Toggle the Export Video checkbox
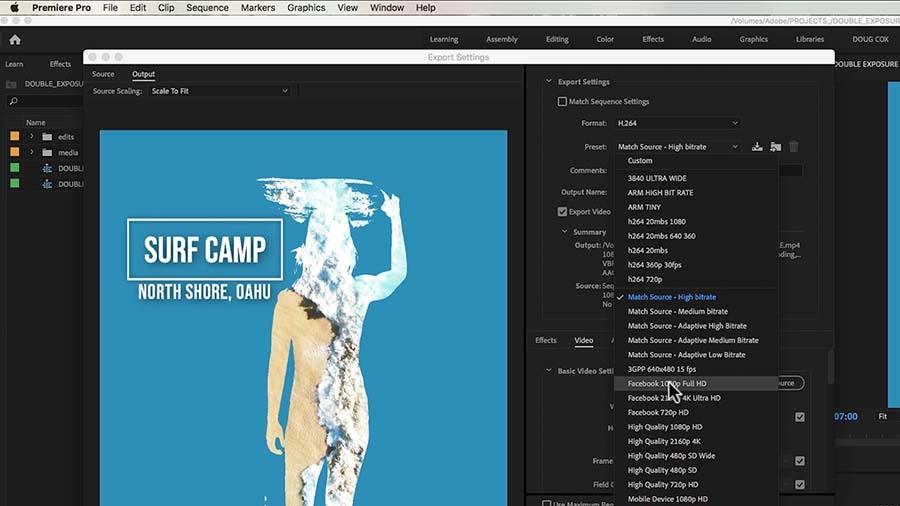This screenshot has height=506, width=900. pos(562,212)
